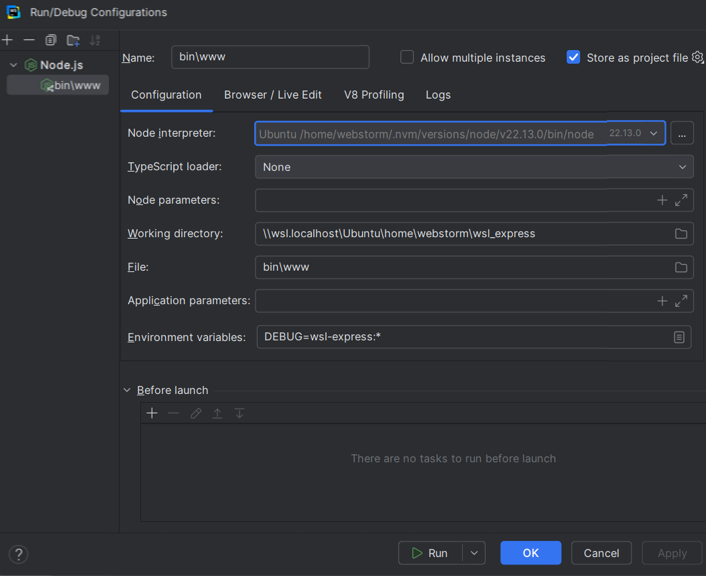Move the Before launch task up

[217, 413]
